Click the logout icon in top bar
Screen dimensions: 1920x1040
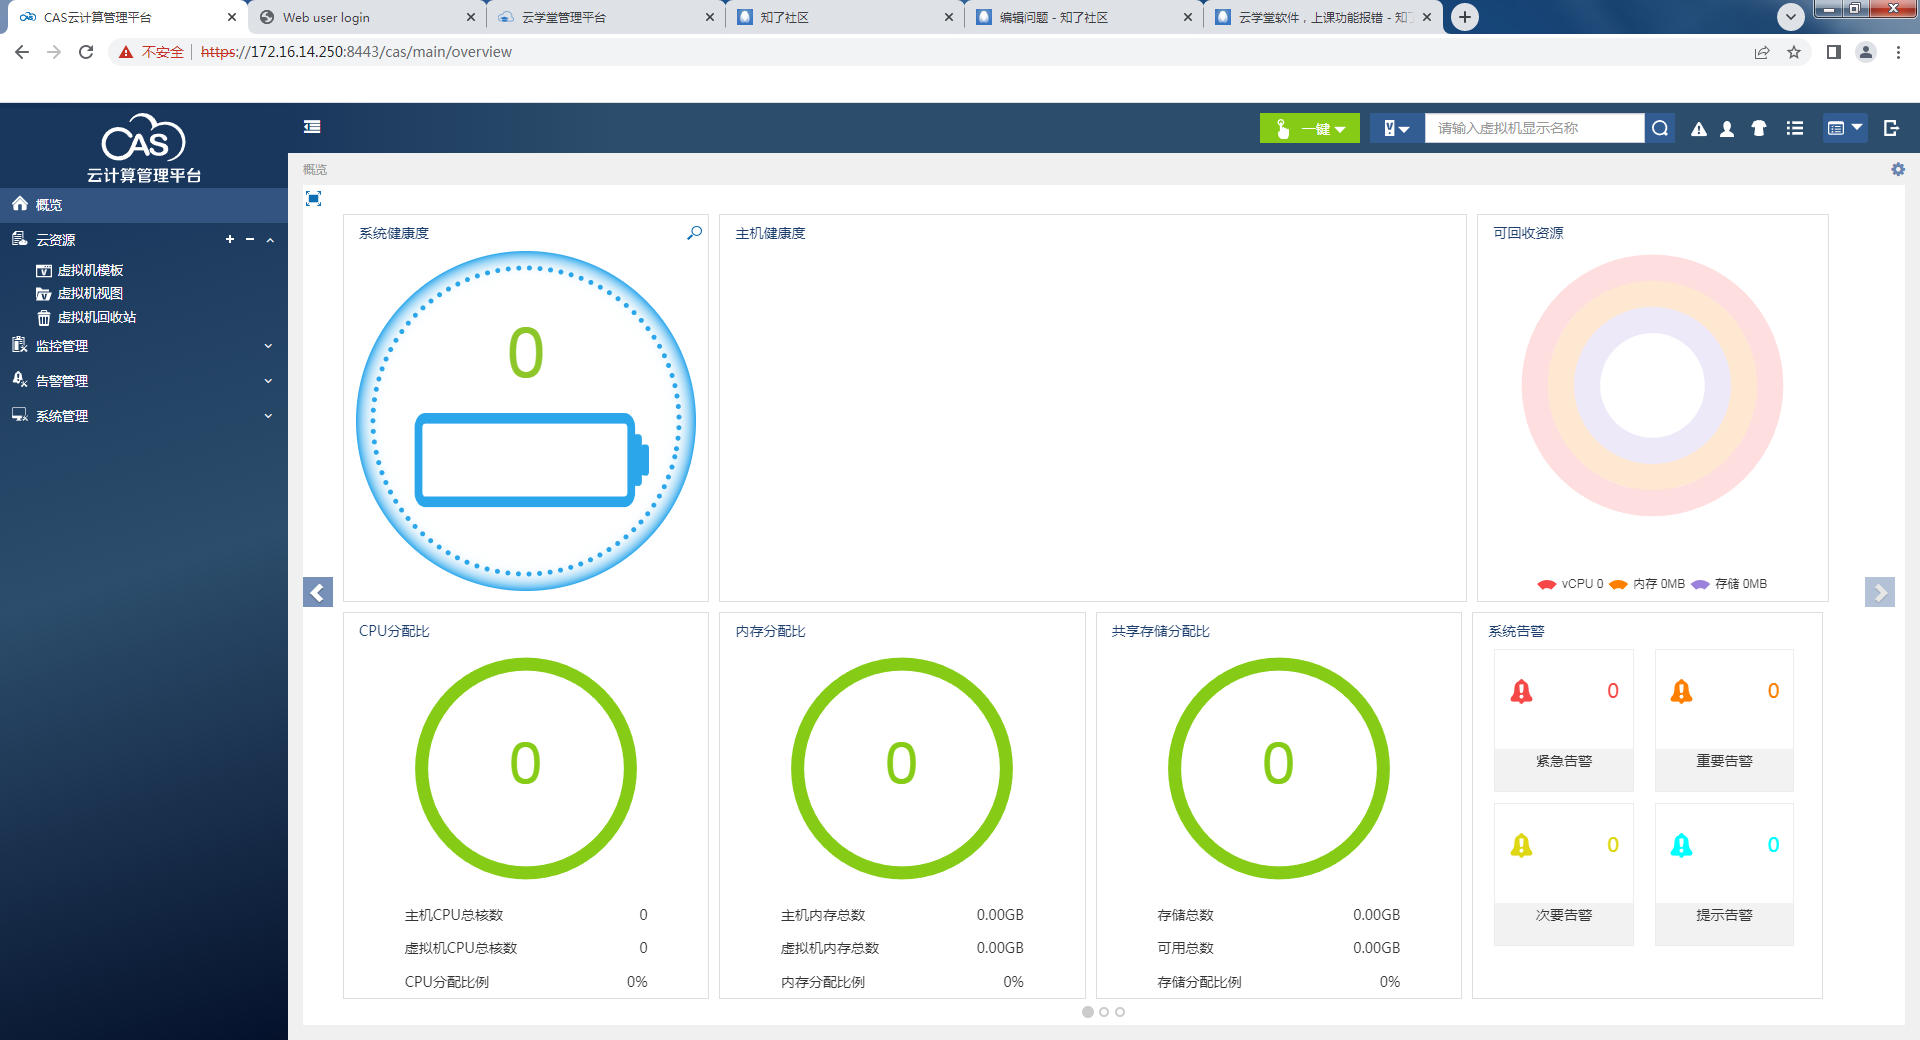click(1891, 128)
